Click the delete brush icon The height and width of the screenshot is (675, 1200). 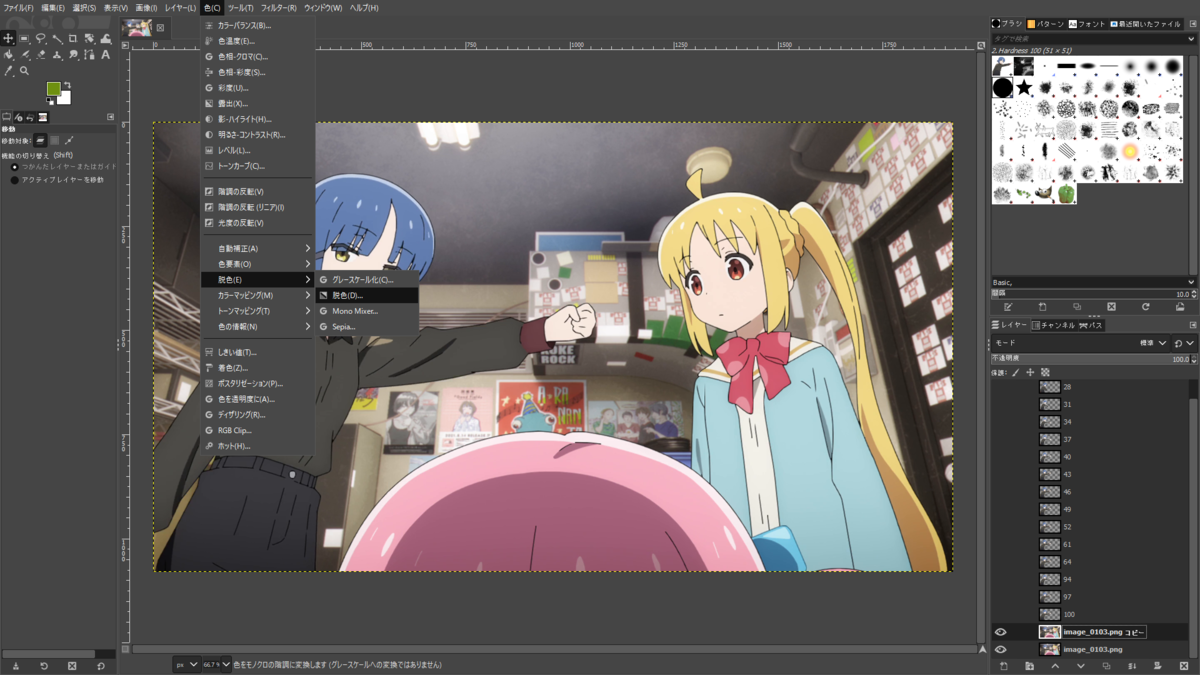tap(1111, 307)
